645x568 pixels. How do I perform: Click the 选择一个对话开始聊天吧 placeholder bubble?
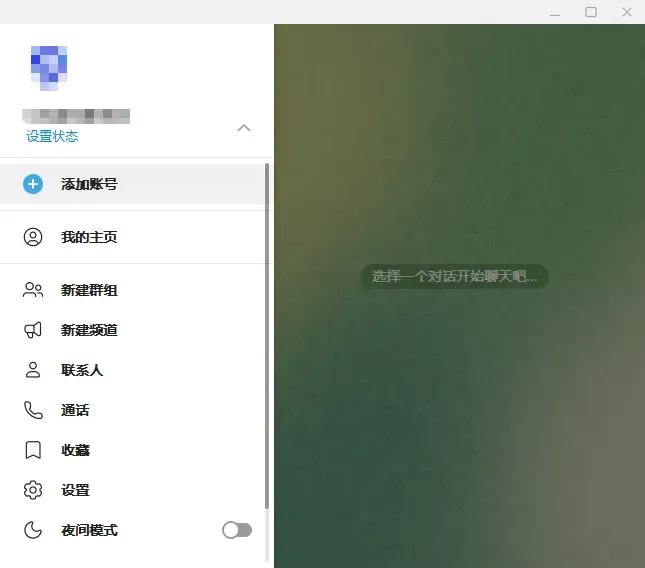pos(455,276)
